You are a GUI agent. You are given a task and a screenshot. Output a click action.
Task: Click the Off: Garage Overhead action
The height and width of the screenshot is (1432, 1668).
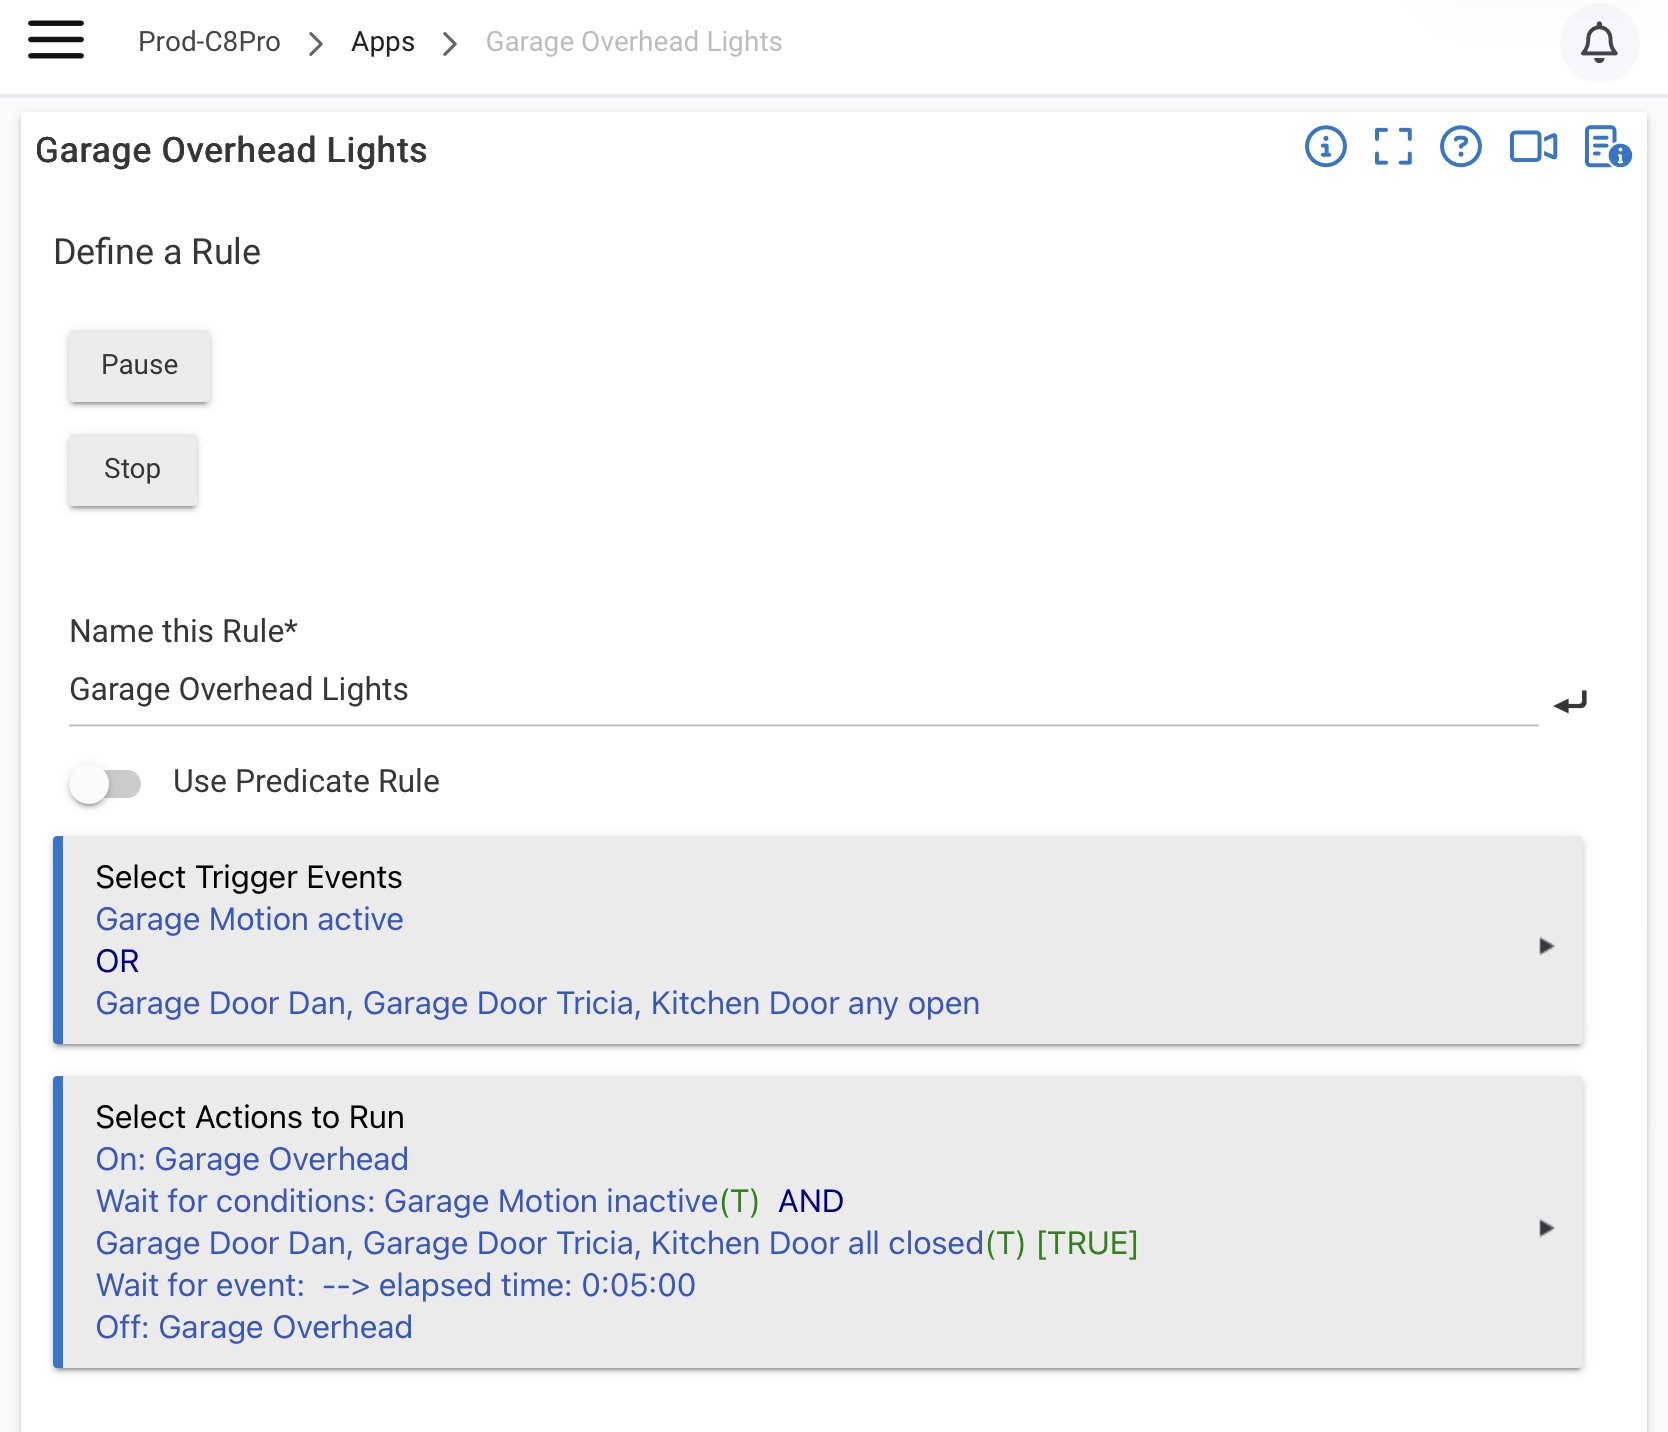(x=254, y=1327)
